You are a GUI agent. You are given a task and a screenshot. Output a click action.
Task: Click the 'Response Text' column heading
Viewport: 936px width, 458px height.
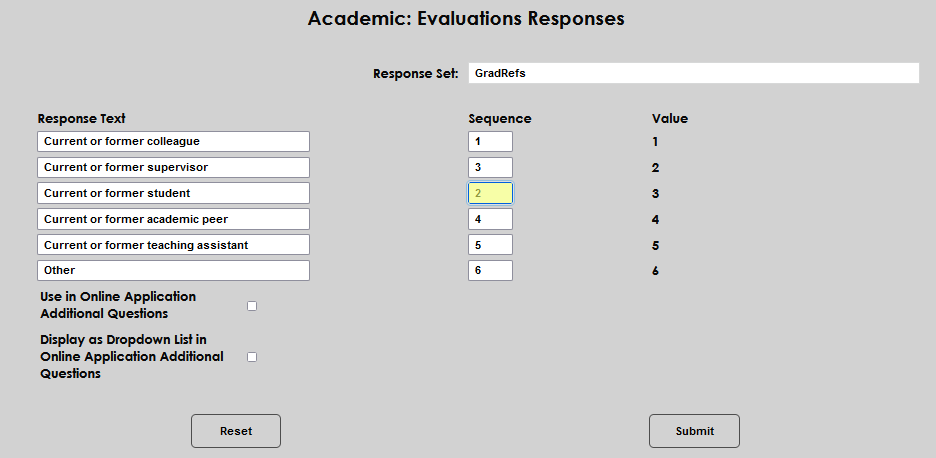82,119
